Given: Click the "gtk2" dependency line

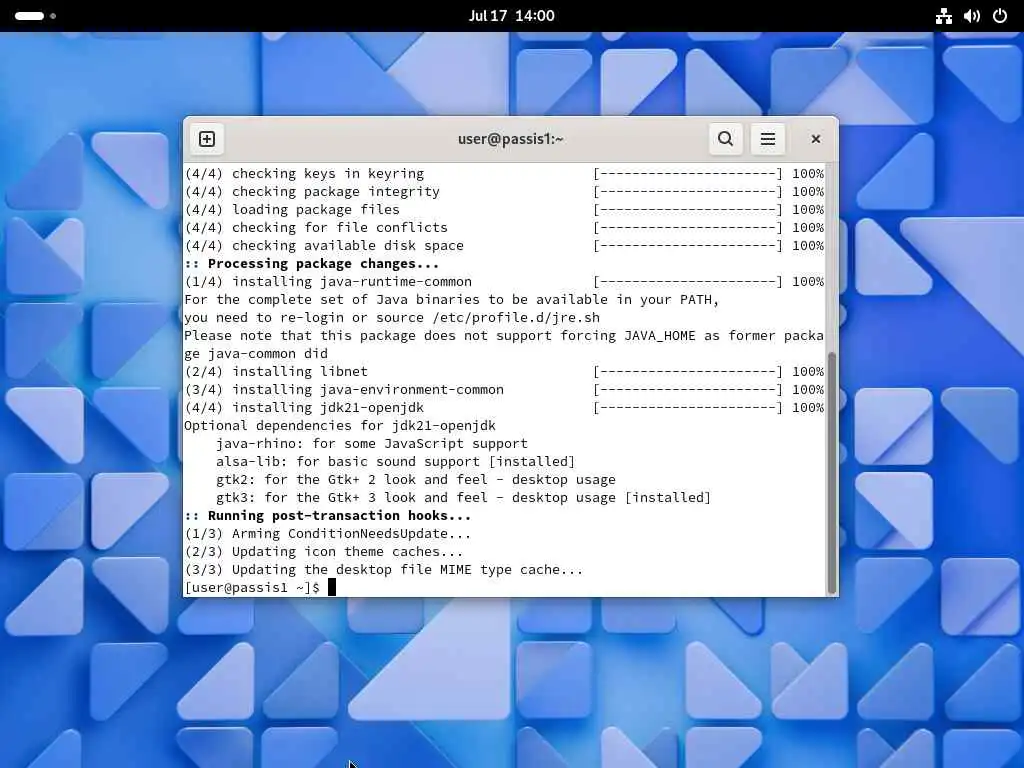Looking at the screenshot, I should pyautogui.click(x=415, y=480).
